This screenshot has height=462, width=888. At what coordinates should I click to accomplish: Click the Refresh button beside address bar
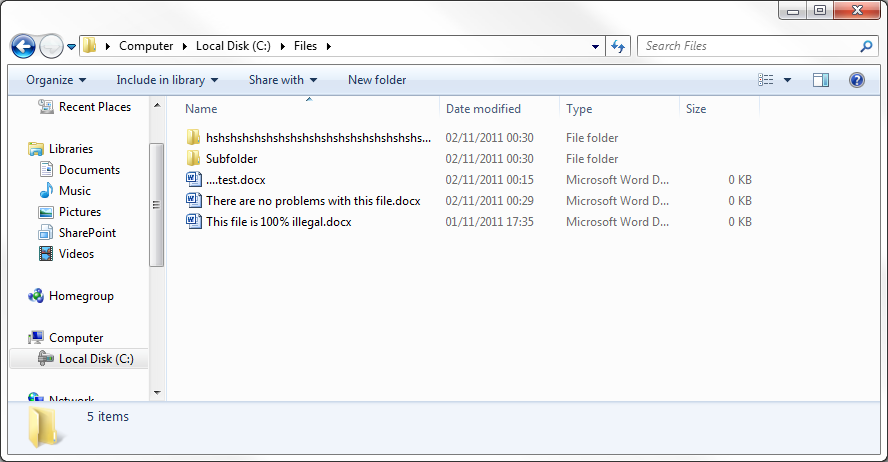(618, 46)
